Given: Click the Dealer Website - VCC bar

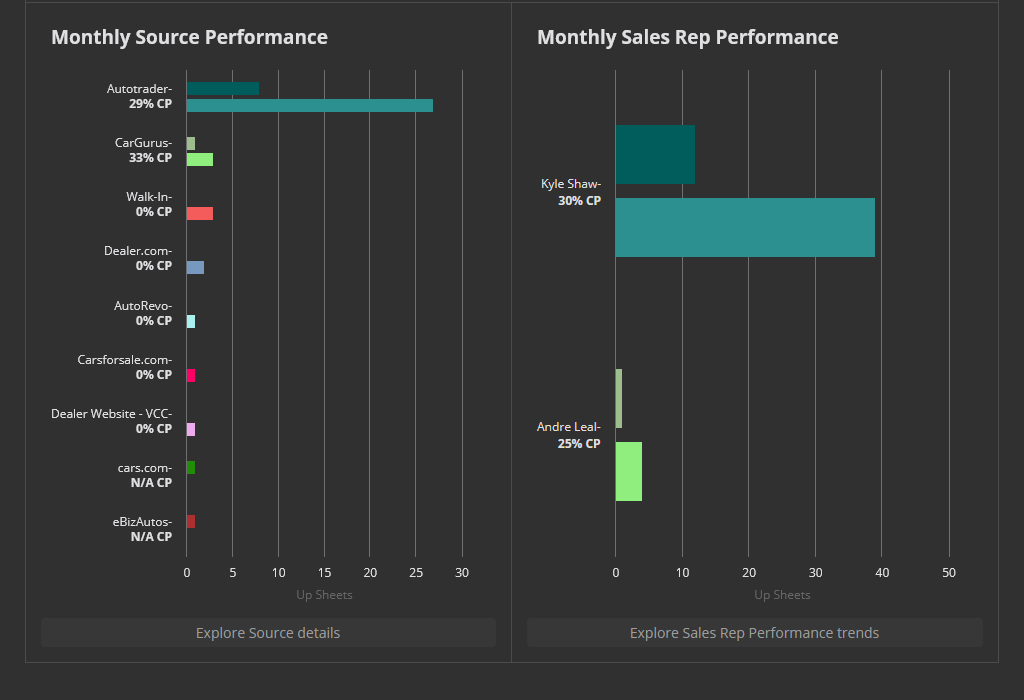Looking at the screenshot, I should pyautogui.click(x=191, y=429).
